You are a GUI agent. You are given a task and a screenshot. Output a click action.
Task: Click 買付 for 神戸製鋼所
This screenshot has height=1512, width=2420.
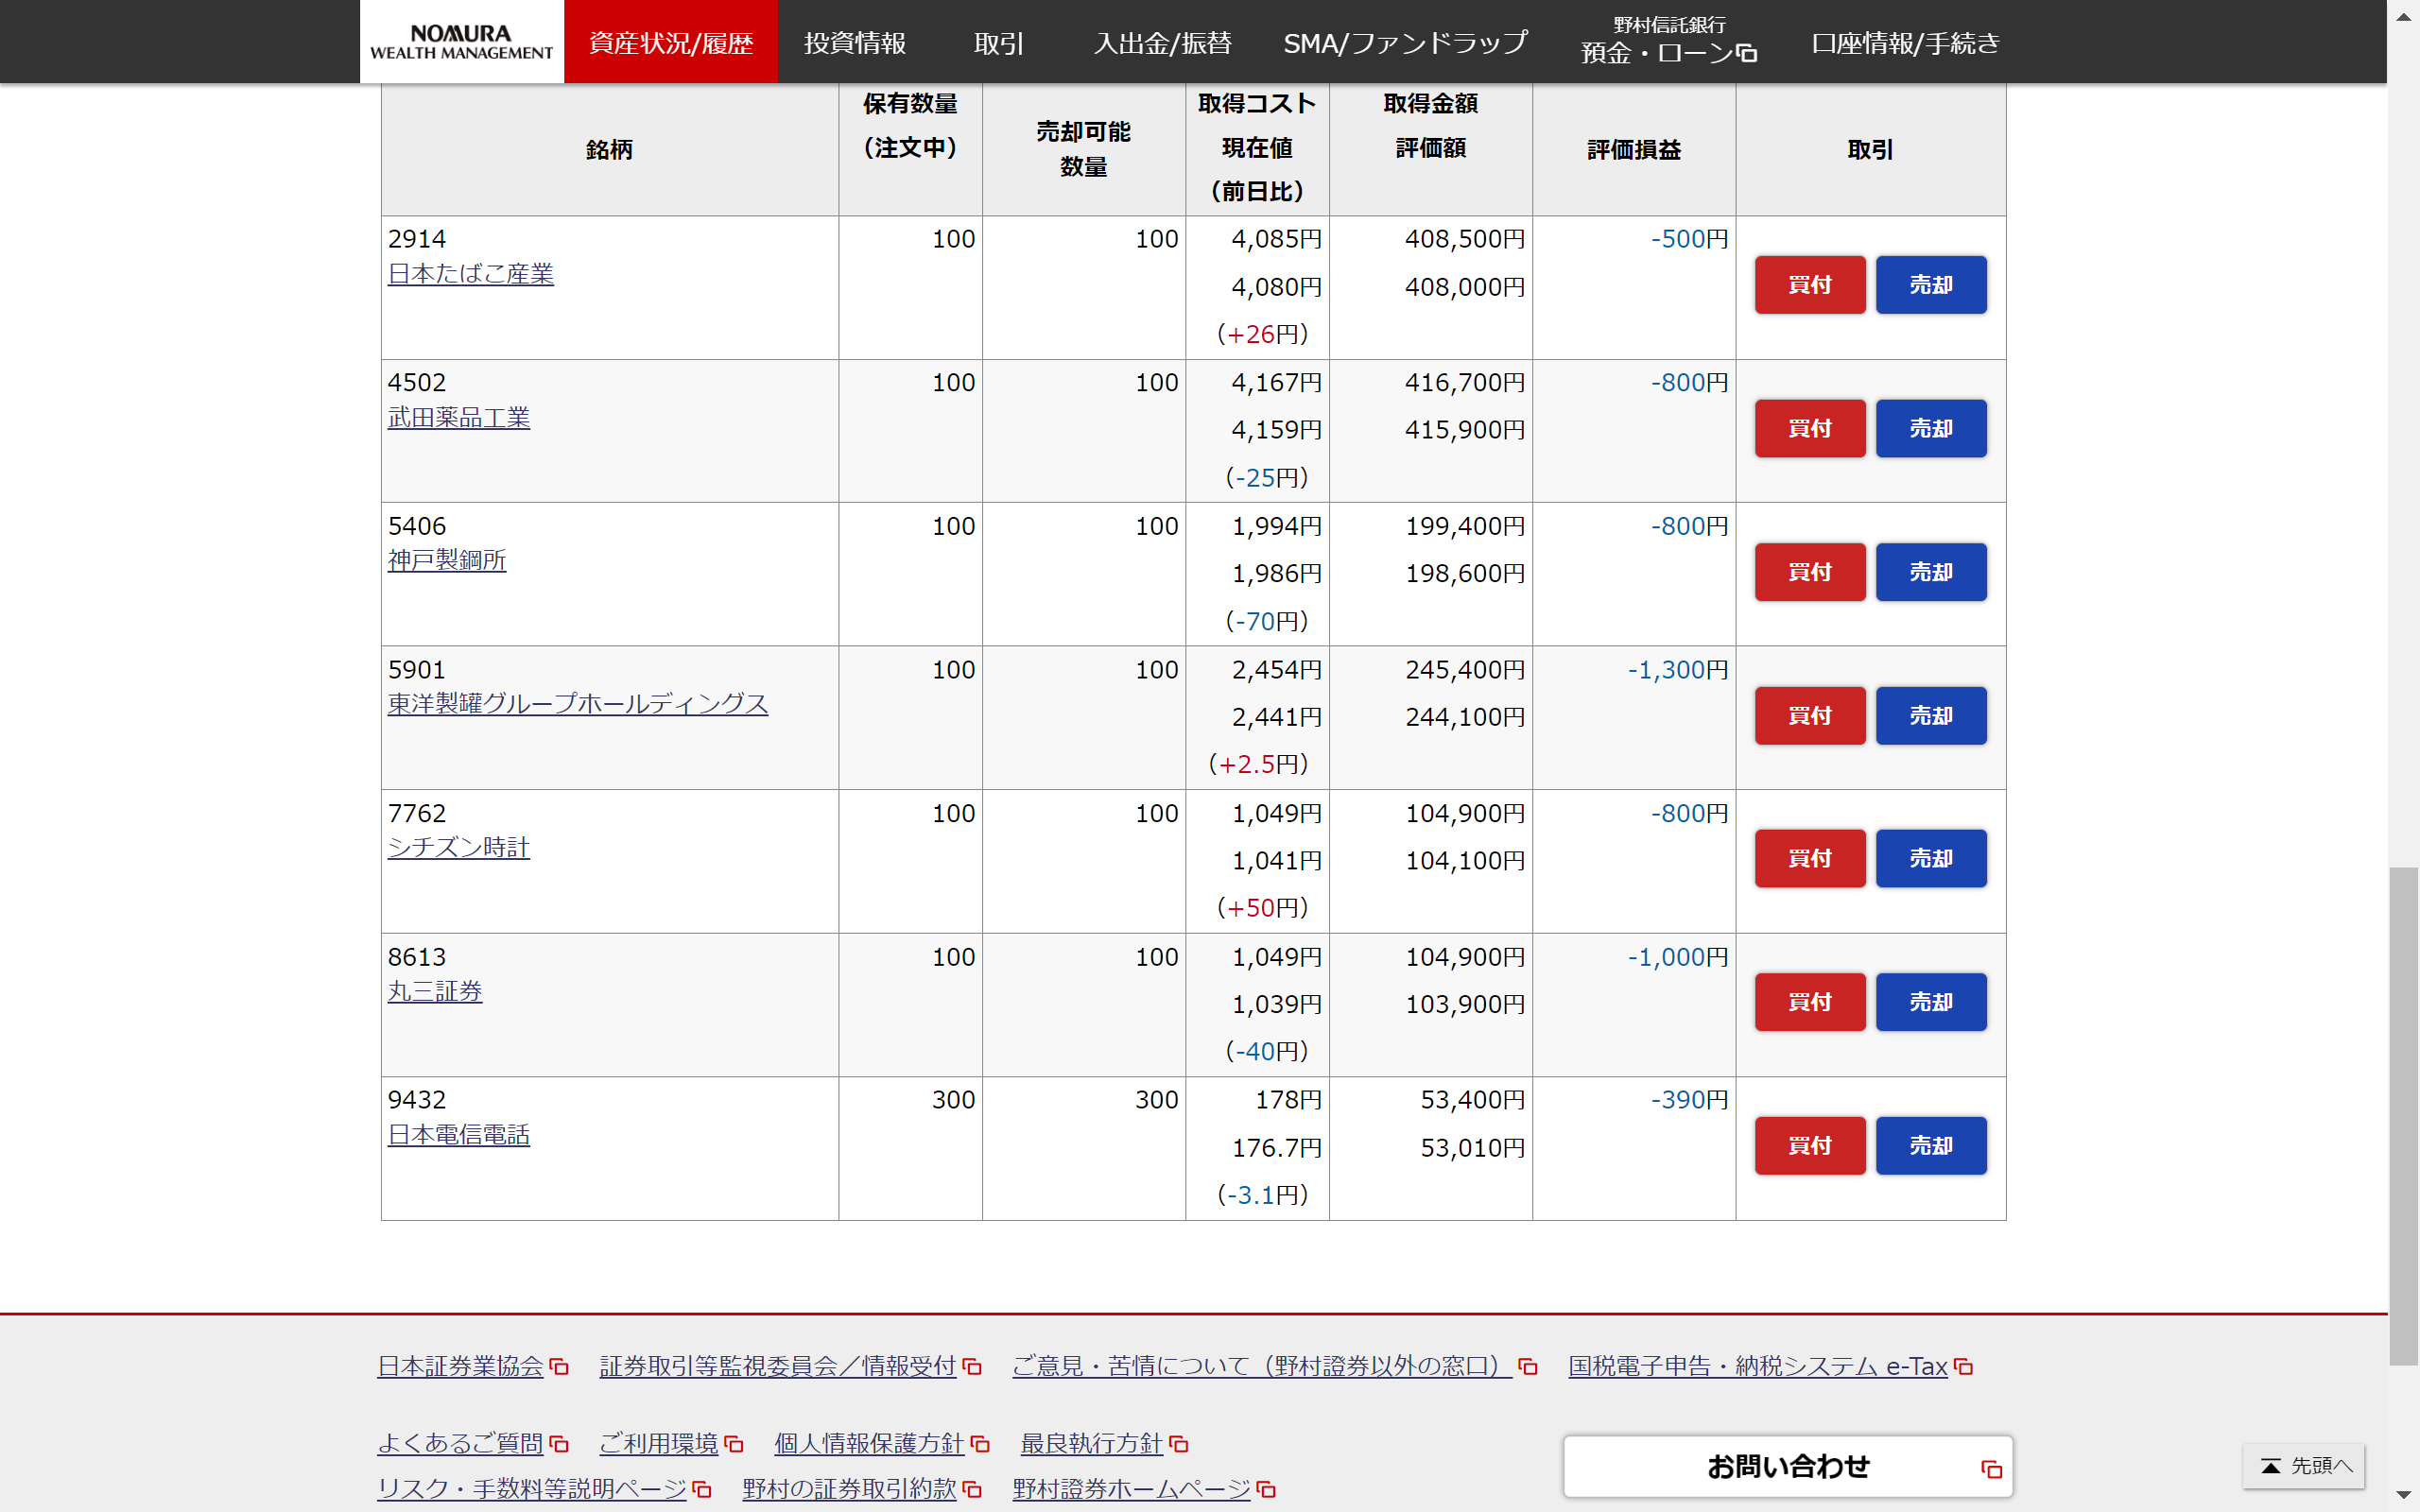(x=1810, y=572)
